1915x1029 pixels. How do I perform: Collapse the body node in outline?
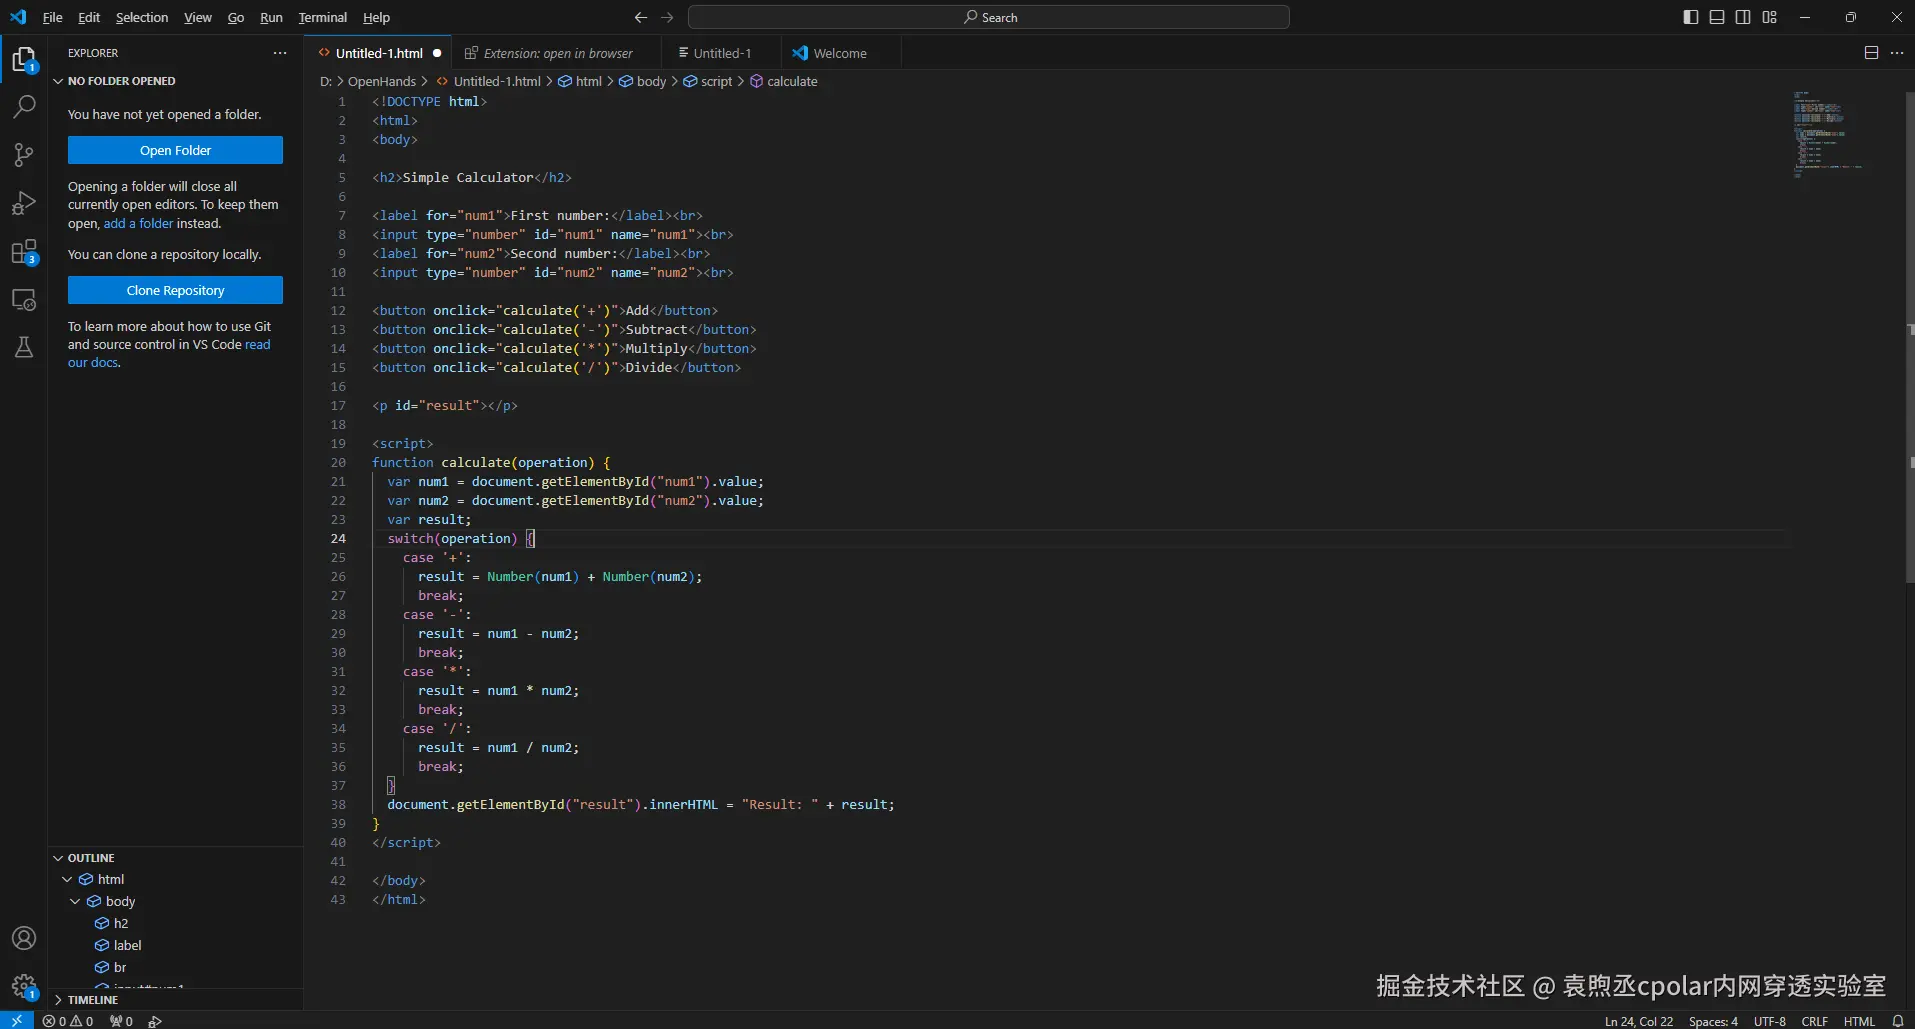(75, 901)
